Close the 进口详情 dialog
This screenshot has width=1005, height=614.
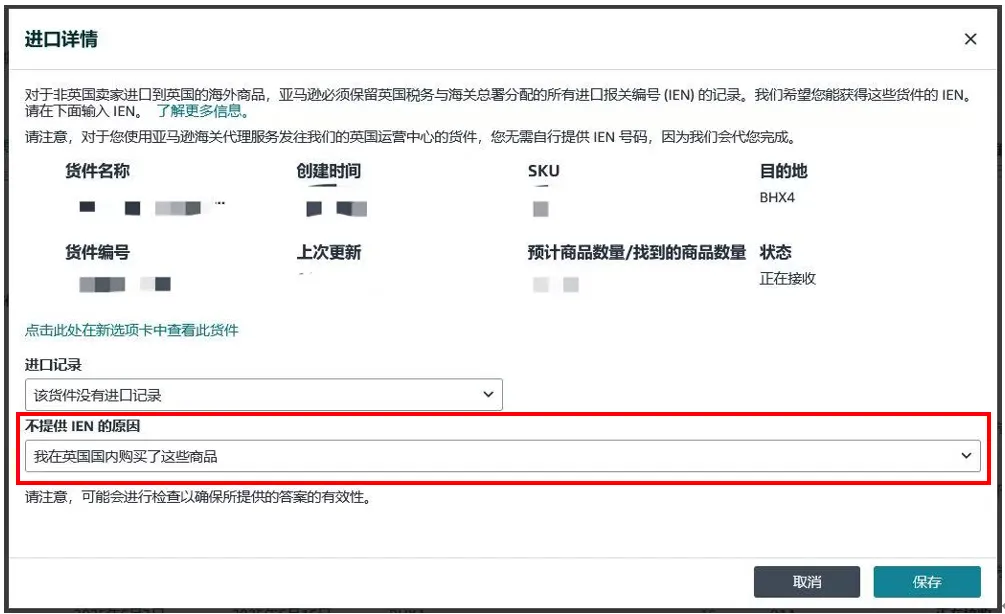click(969, 38)
